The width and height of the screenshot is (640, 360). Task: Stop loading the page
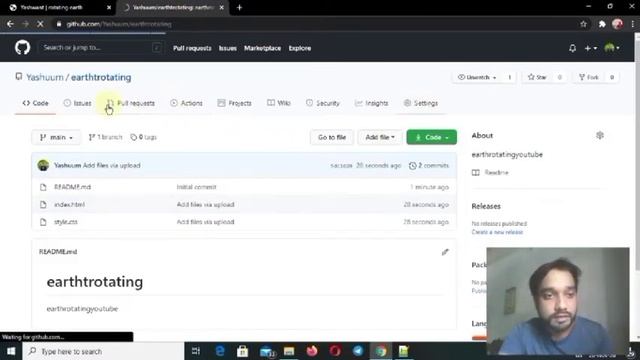[40, 24]
